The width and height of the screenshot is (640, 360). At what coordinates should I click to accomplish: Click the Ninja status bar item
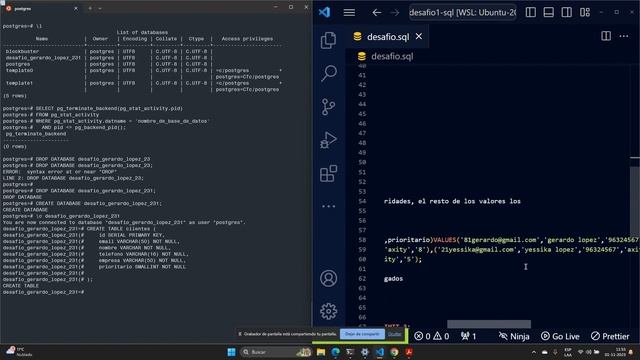tap(514, 336)
